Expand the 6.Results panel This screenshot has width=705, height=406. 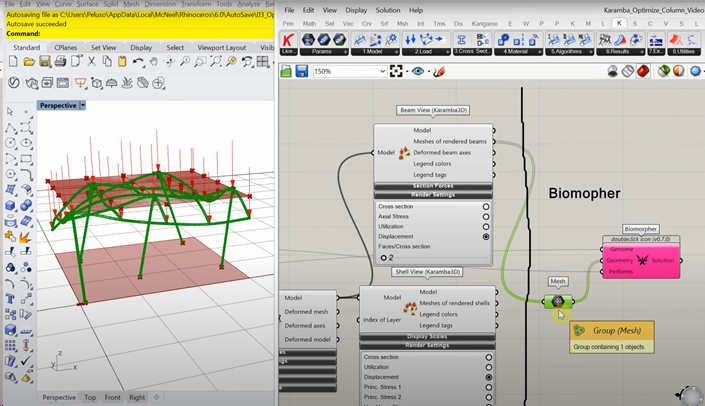tap(620, 52)
